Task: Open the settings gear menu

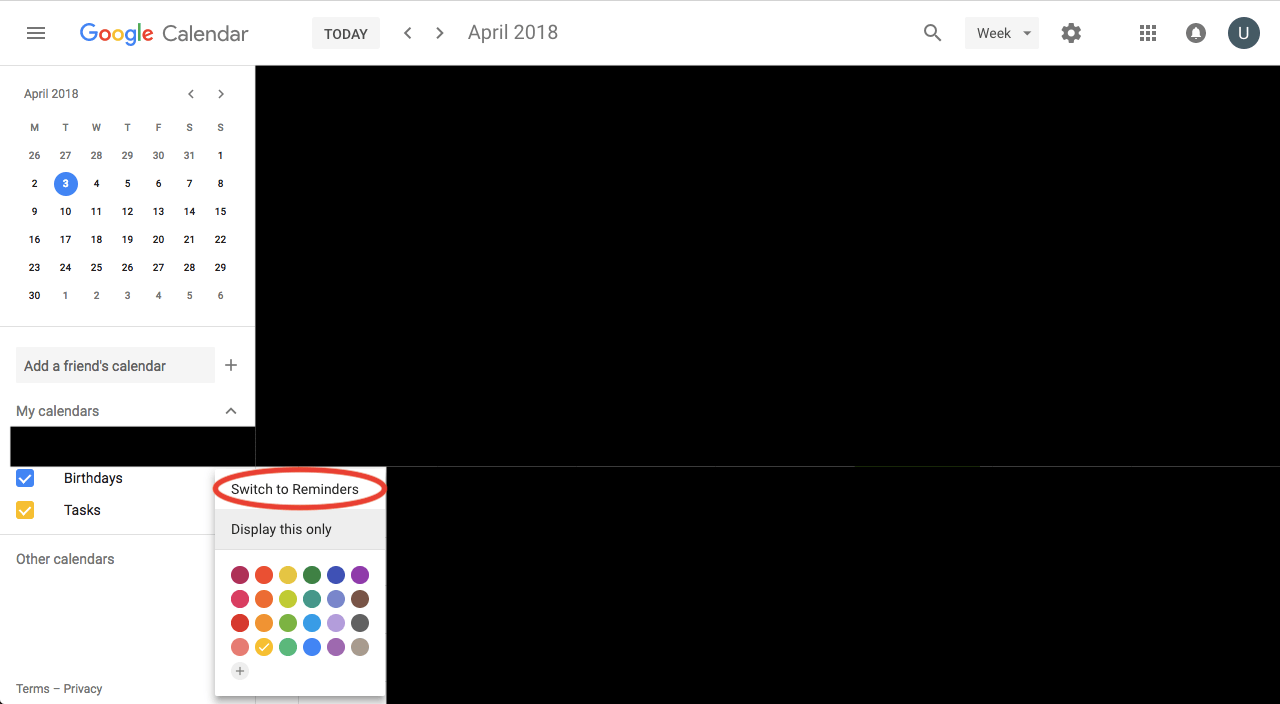Action: [1071, 33]
